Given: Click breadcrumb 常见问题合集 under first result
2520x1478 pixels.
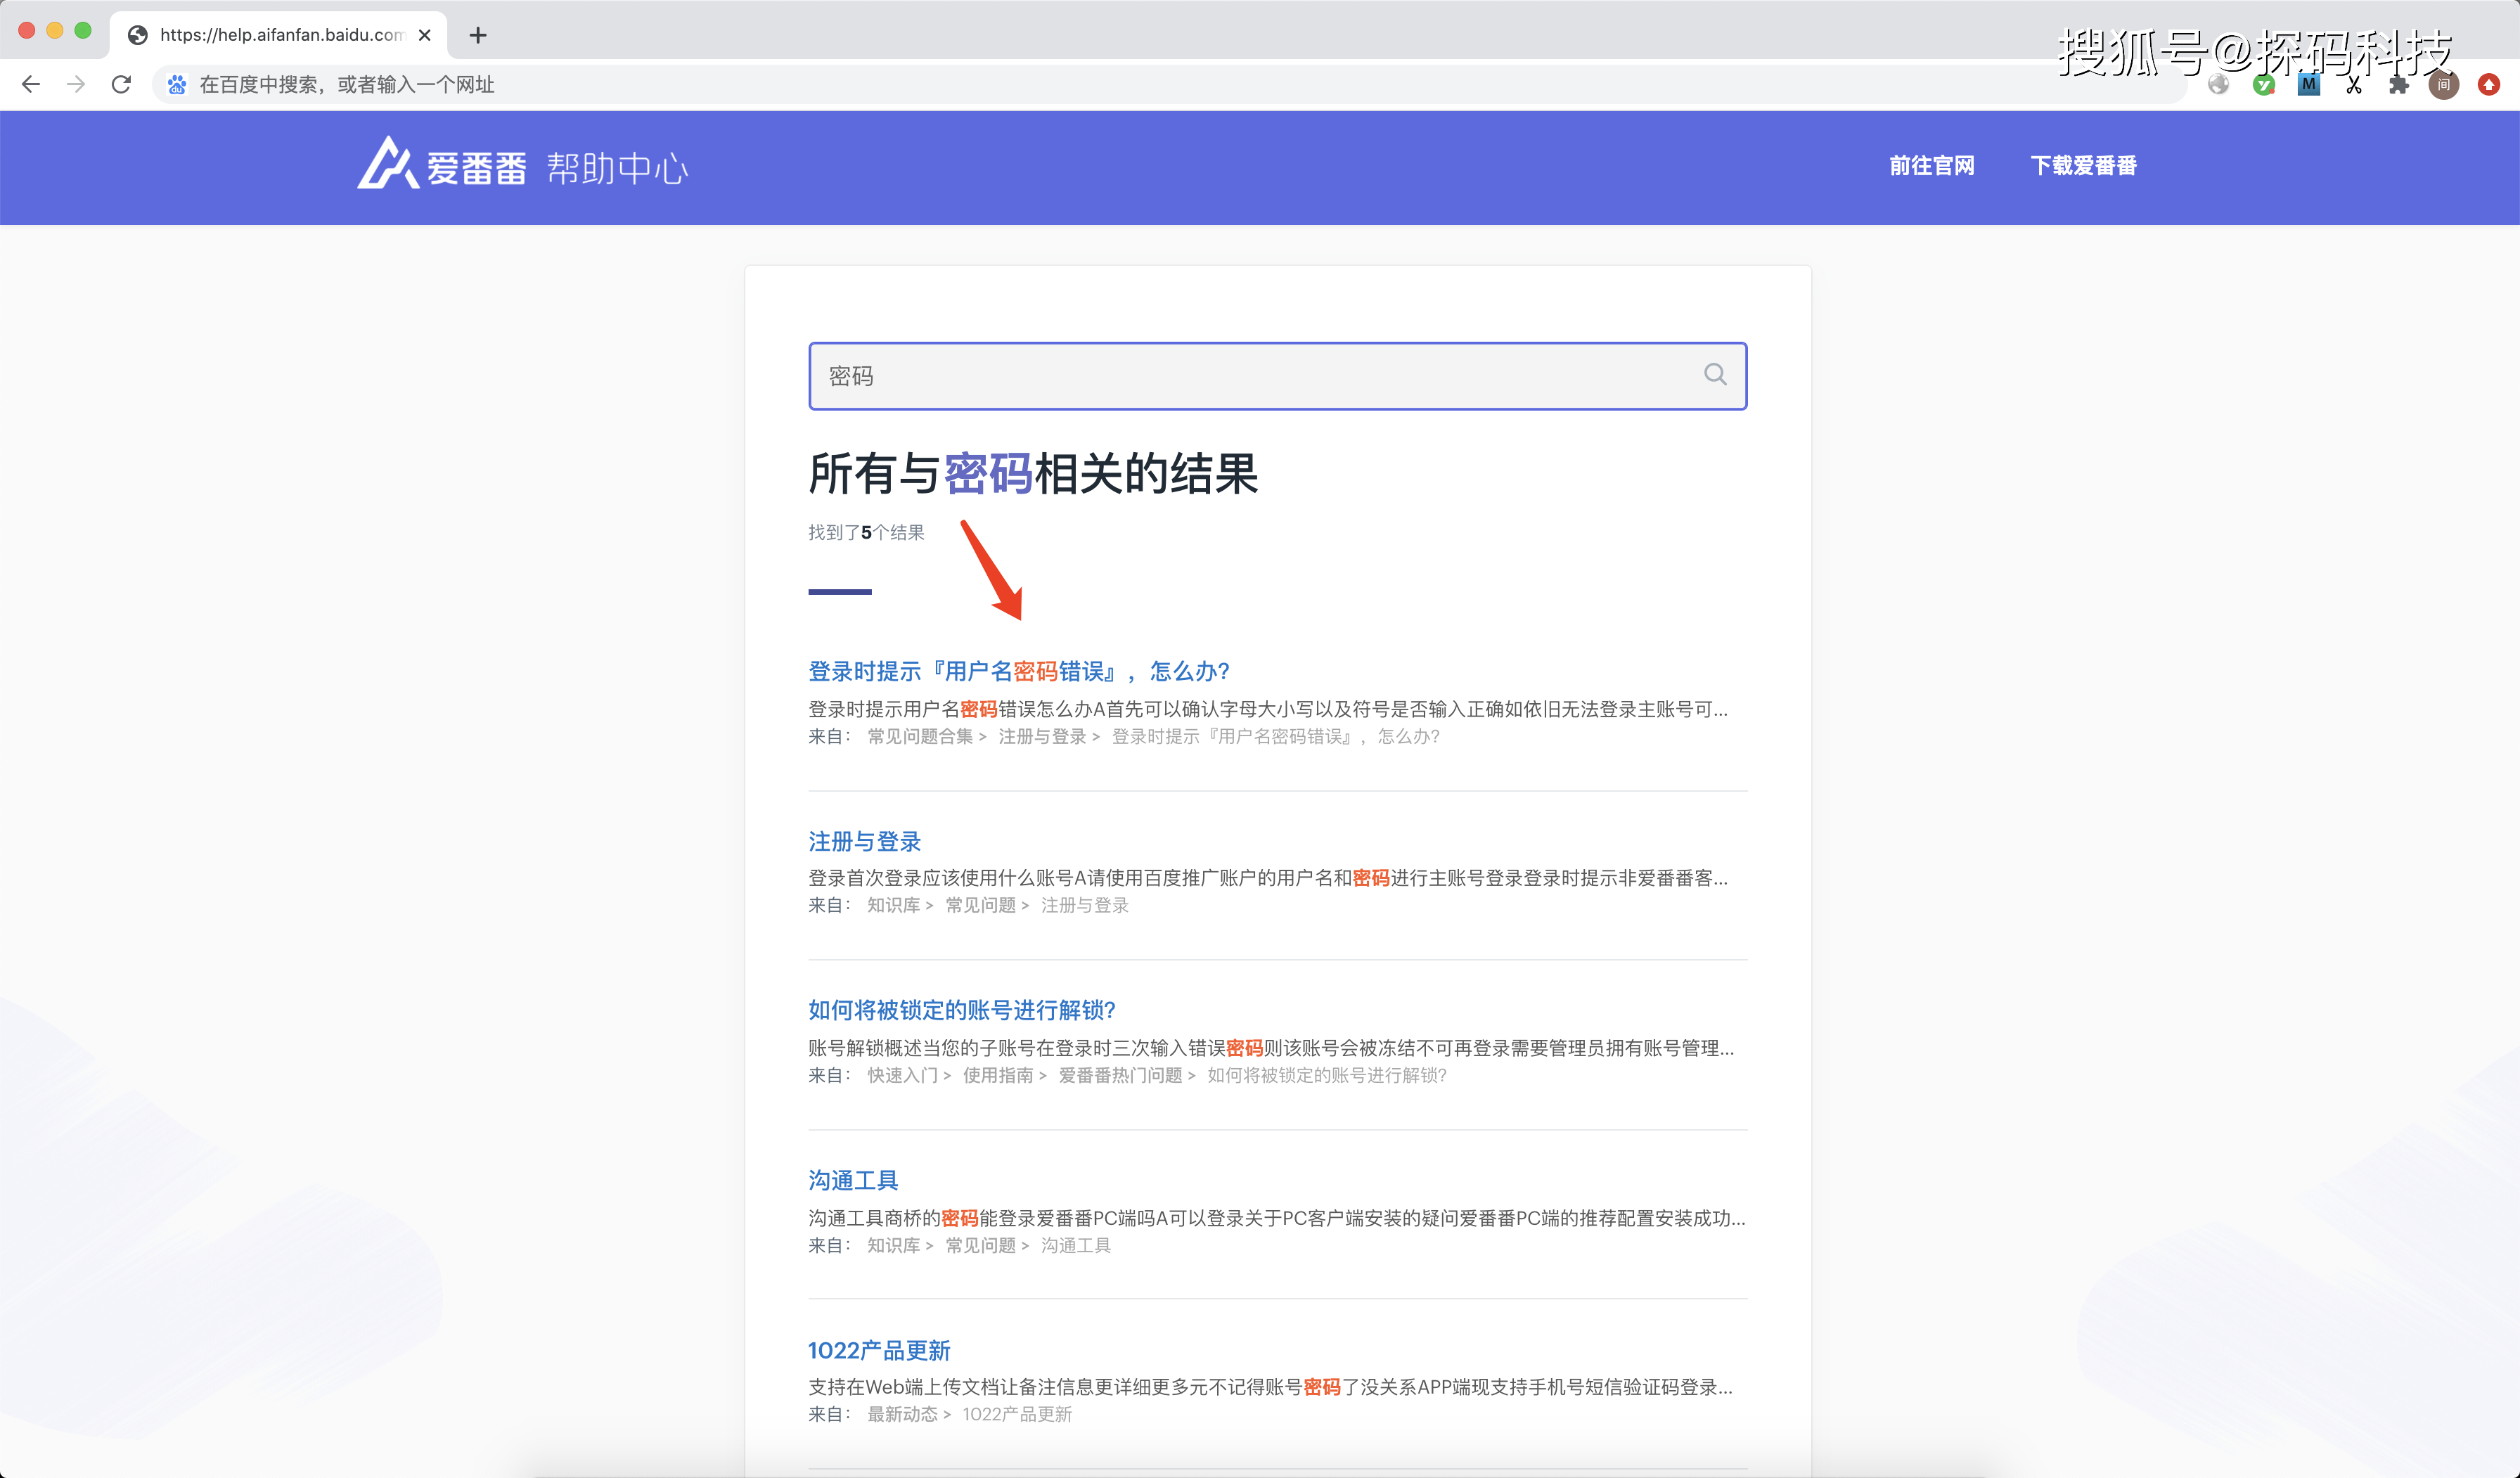Looking at the screenshot, I should (x=920, y=737).
